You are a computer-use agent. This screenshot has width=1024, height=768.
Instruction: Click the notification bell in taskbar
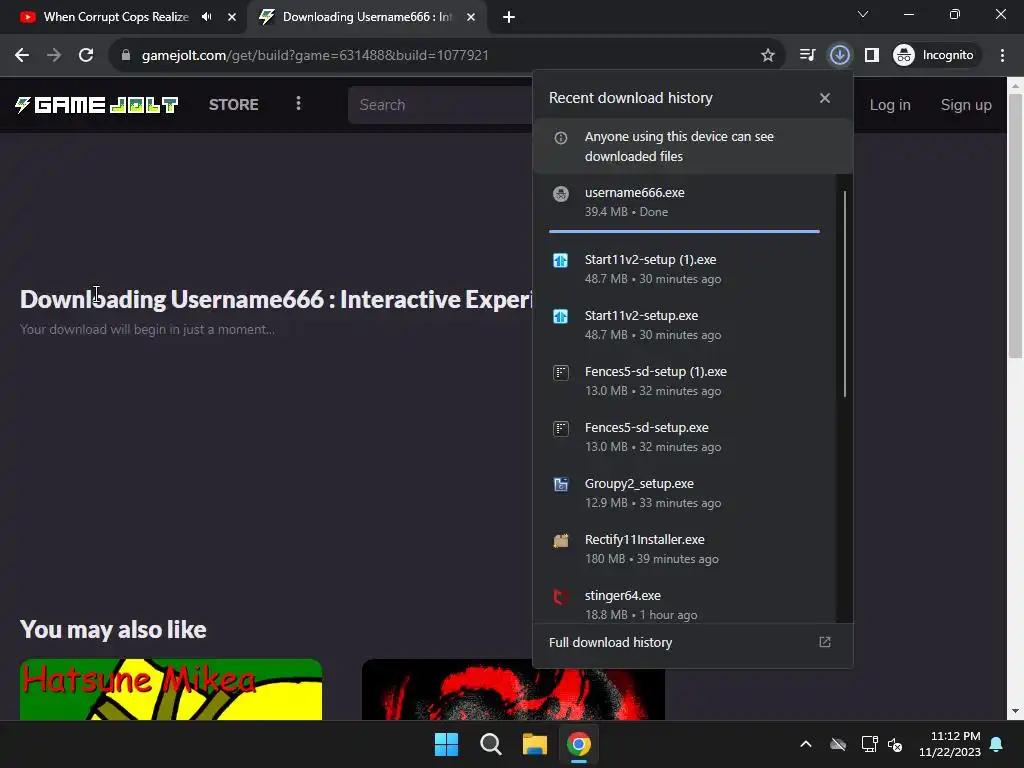(997, 744)
